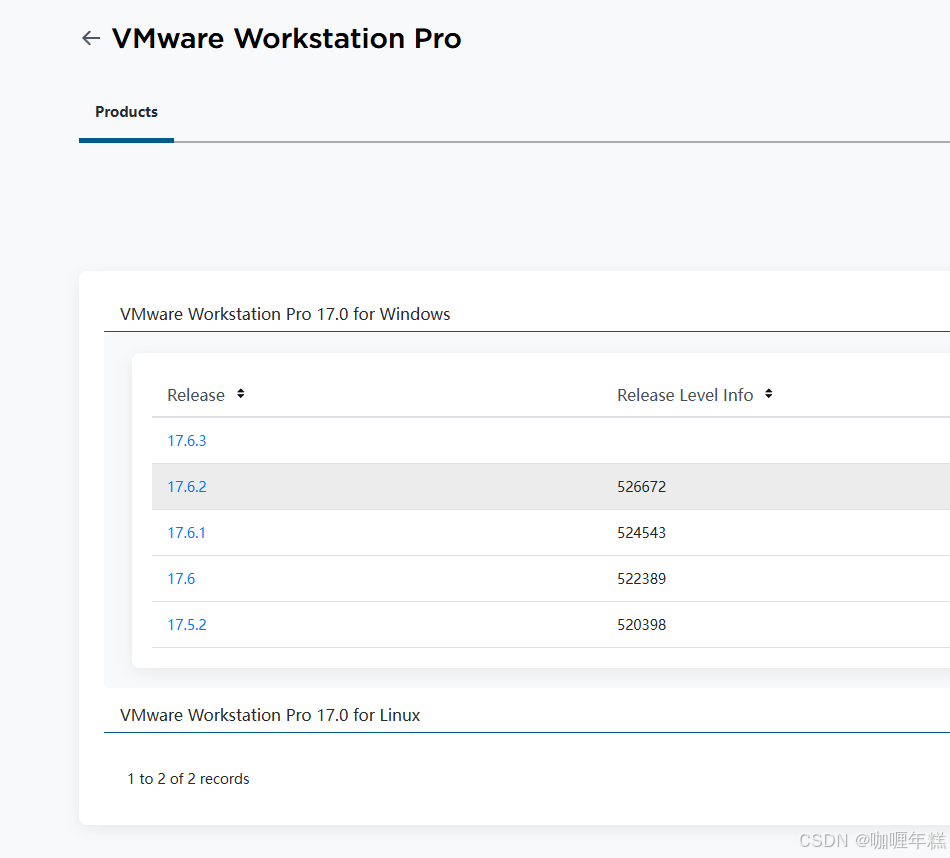Click the CSDN watermark text
The image size is (950, 858).
872,840
